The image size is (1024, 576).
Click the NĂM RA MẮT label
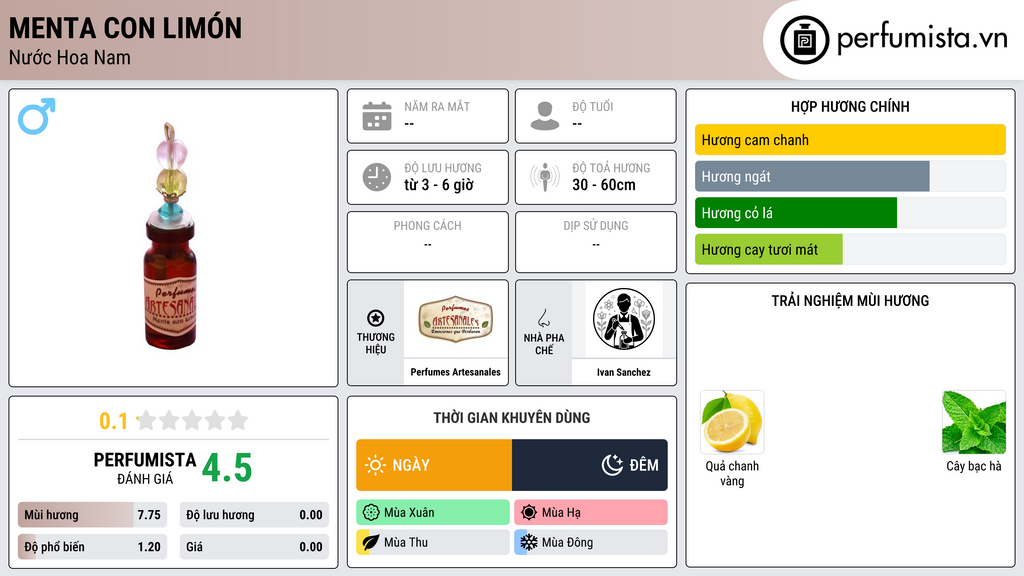coord(437,106)
